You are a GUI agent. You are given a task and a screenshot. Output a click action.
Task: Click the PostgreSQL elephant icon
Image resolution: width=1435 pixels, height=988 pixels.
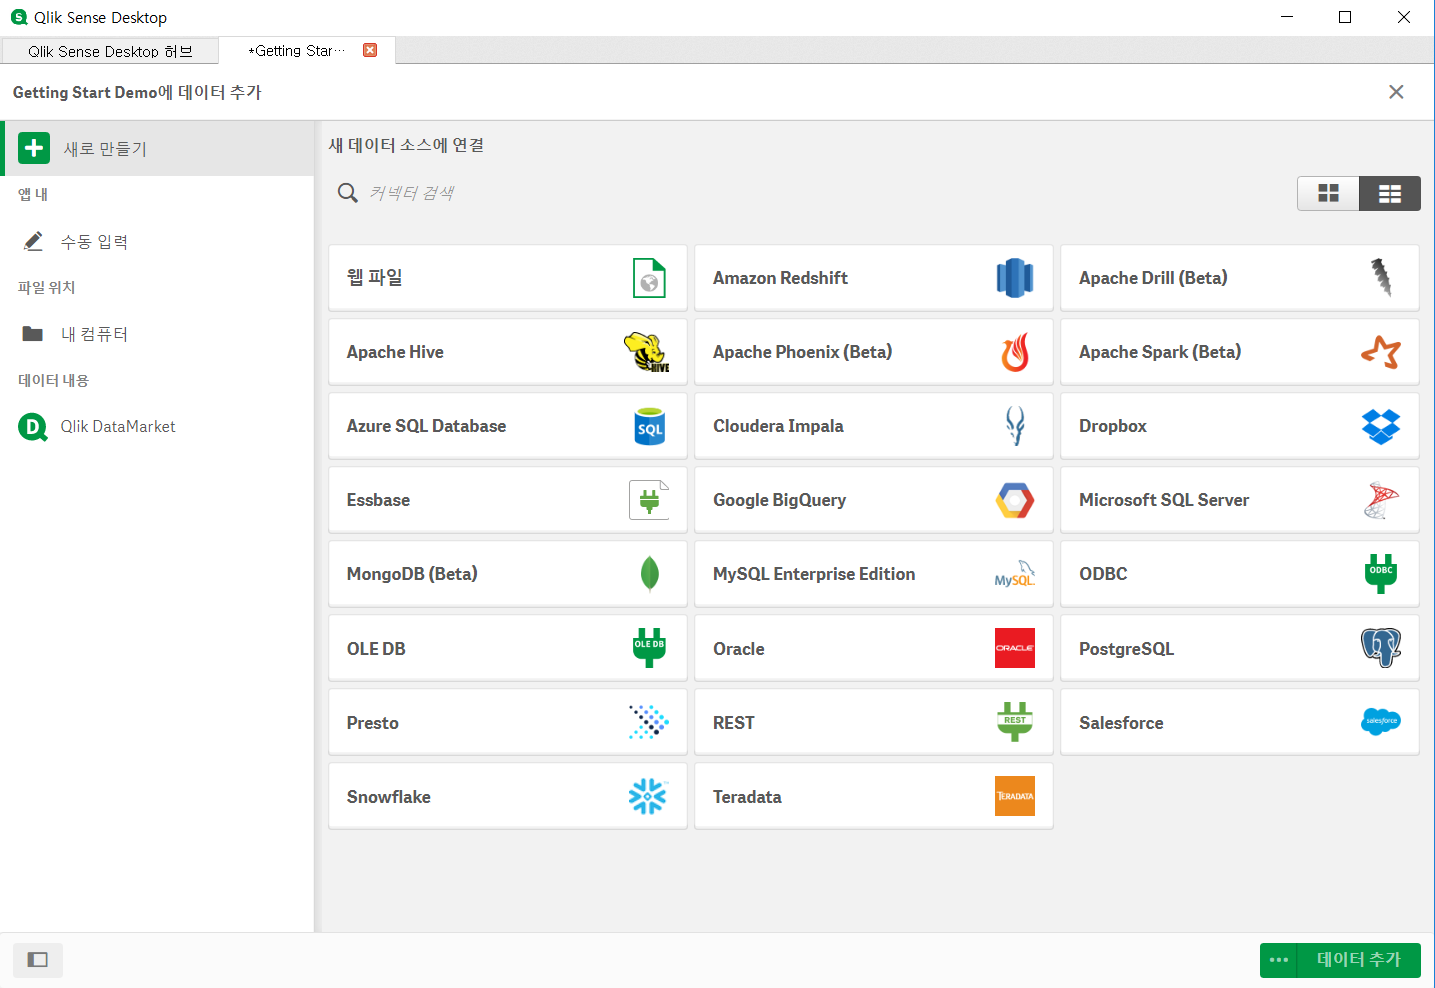pos(1381,648)
